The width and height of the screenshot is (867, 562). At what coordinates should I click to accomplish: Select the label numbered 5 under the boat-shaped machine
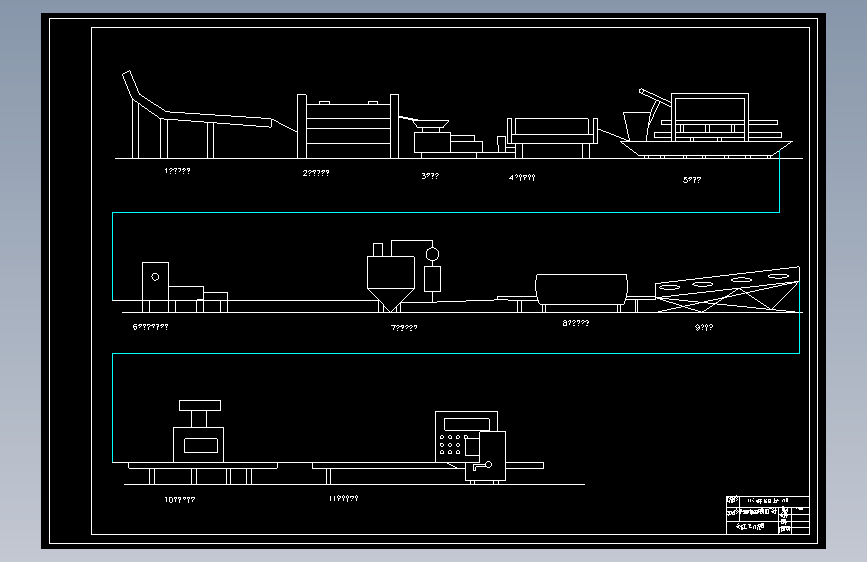(692, 180)
